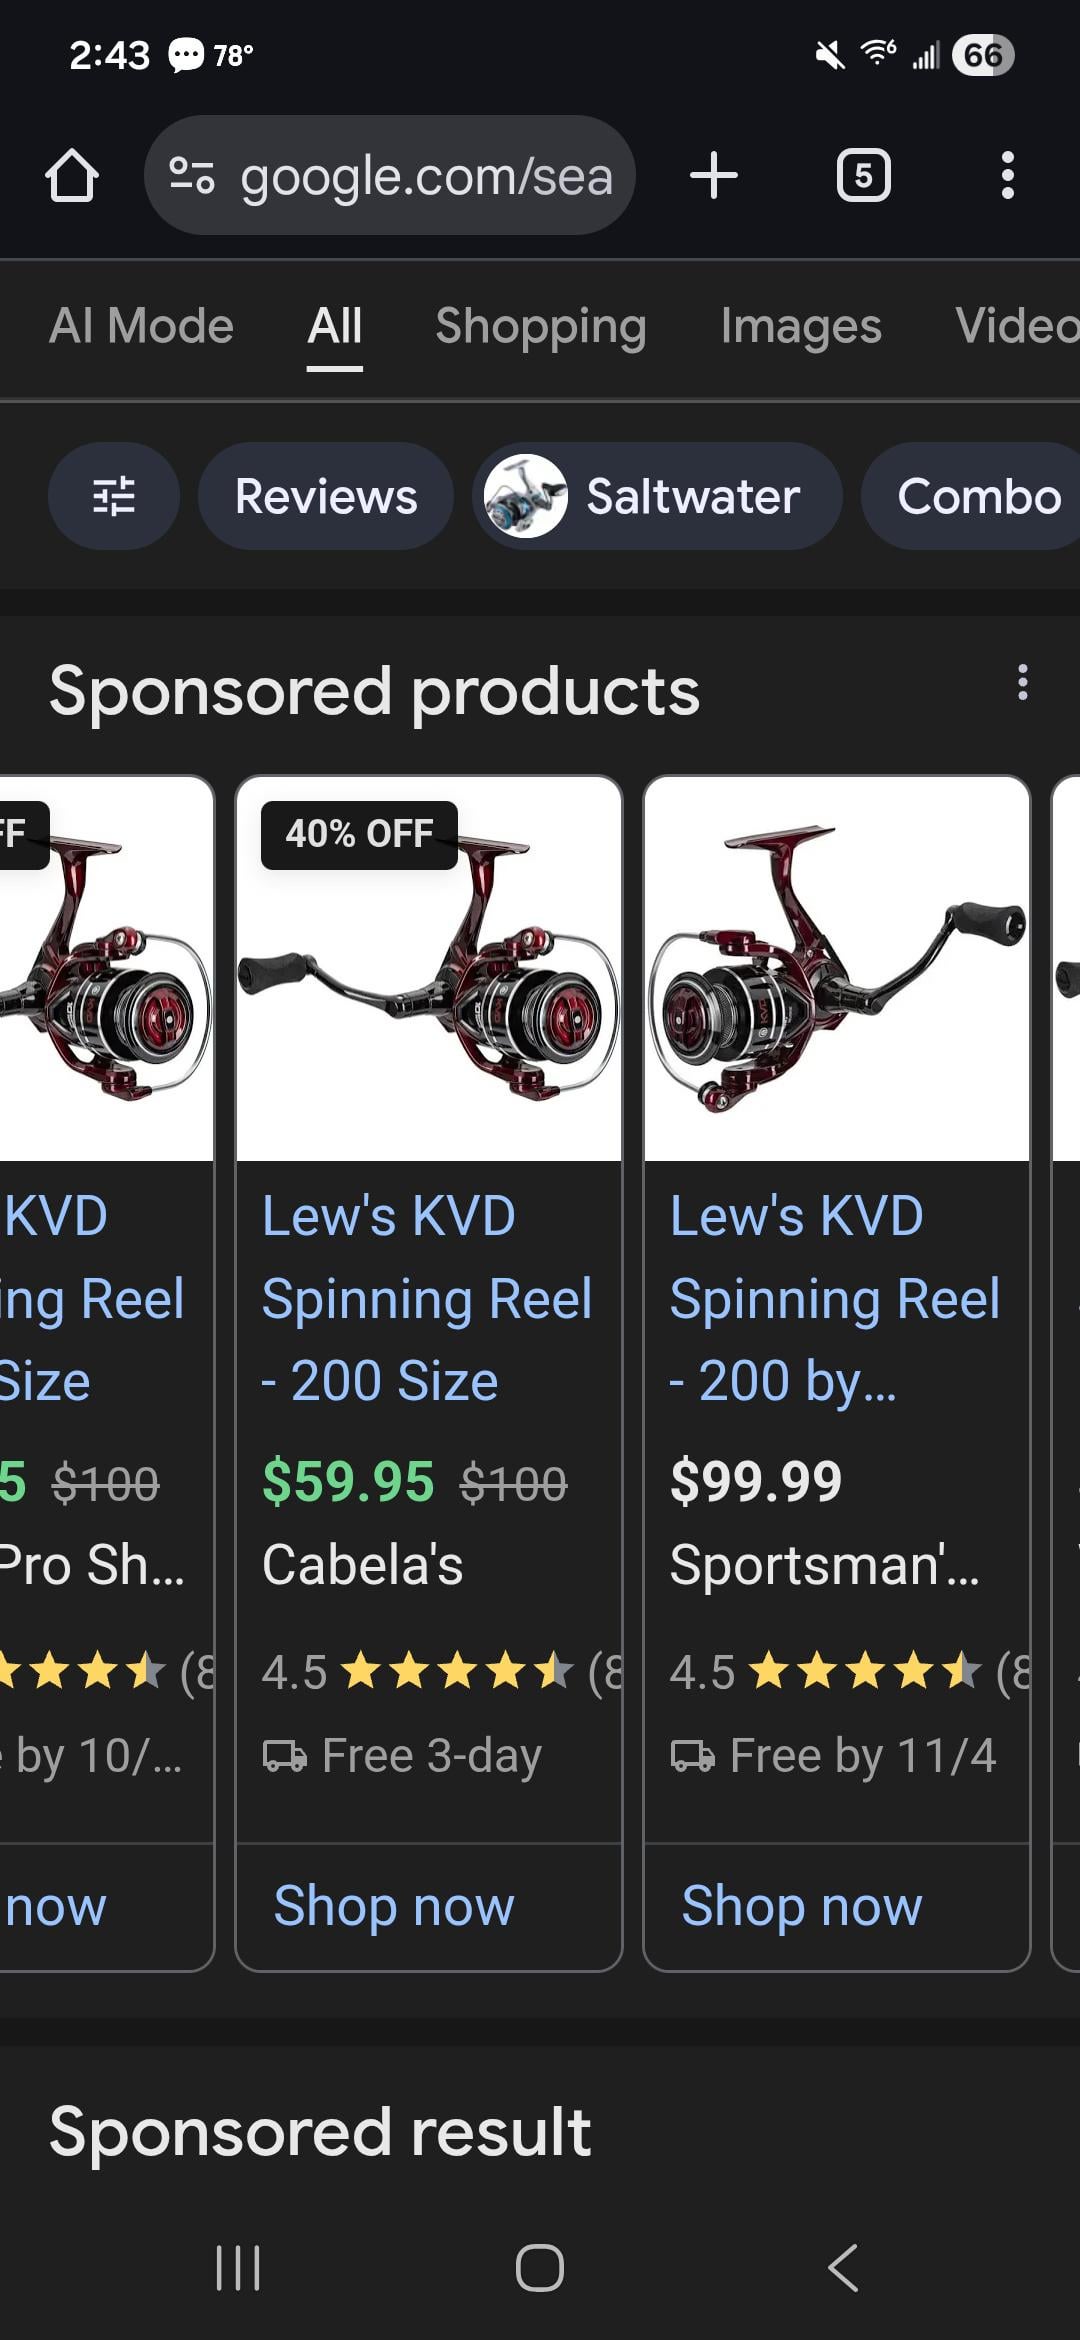1080x2340 pixels.
Task: Select the Reviews filter chip
Action: 326,496
